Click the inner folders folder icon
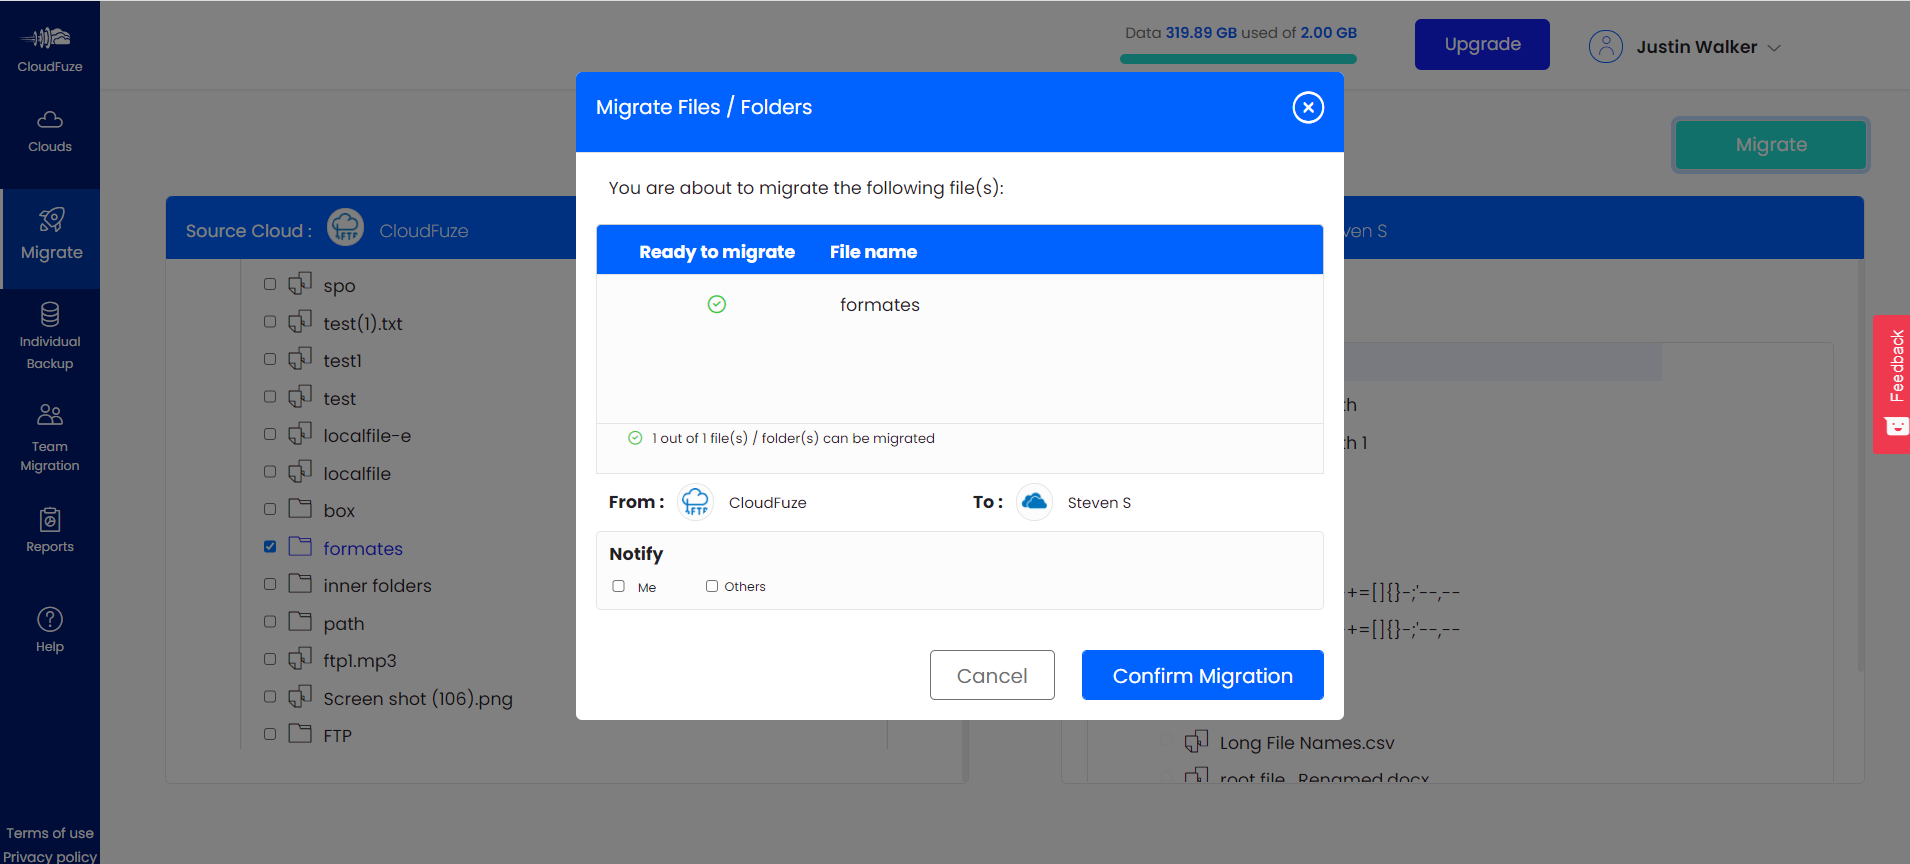 tap(300, 583)
